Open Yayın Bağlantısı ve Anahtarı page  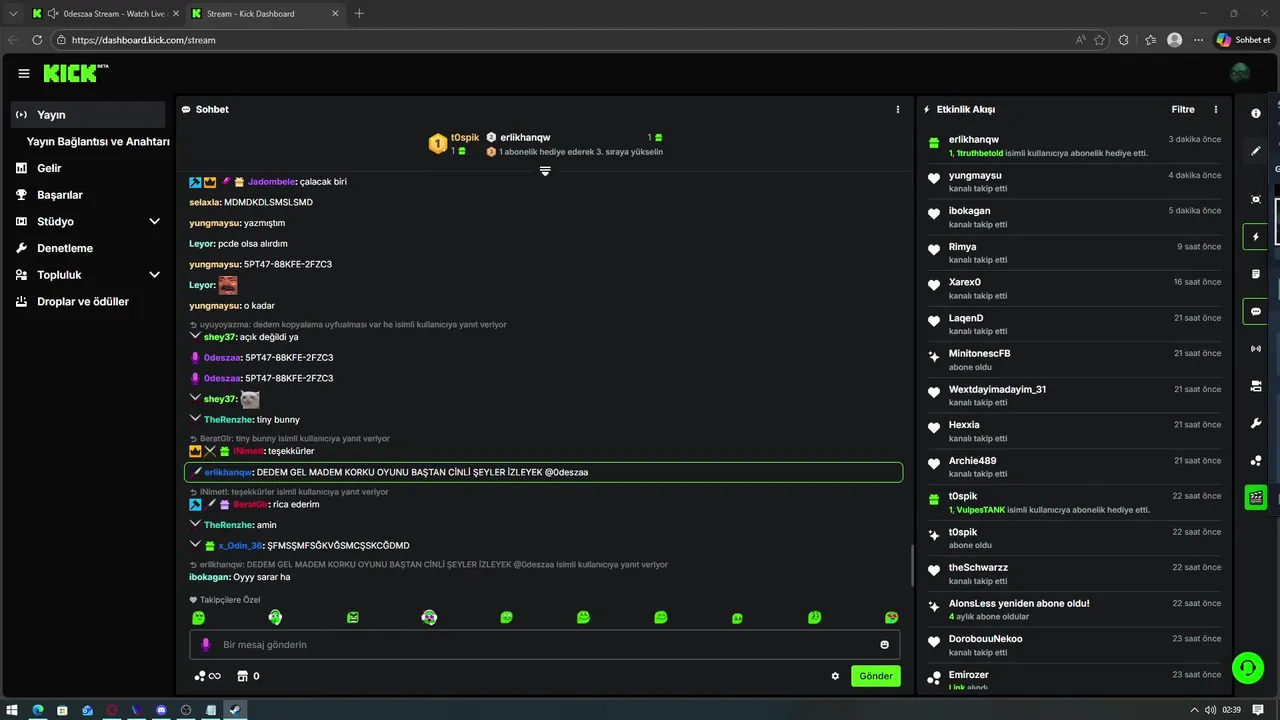pyautogui.click(x=98, y=142)
